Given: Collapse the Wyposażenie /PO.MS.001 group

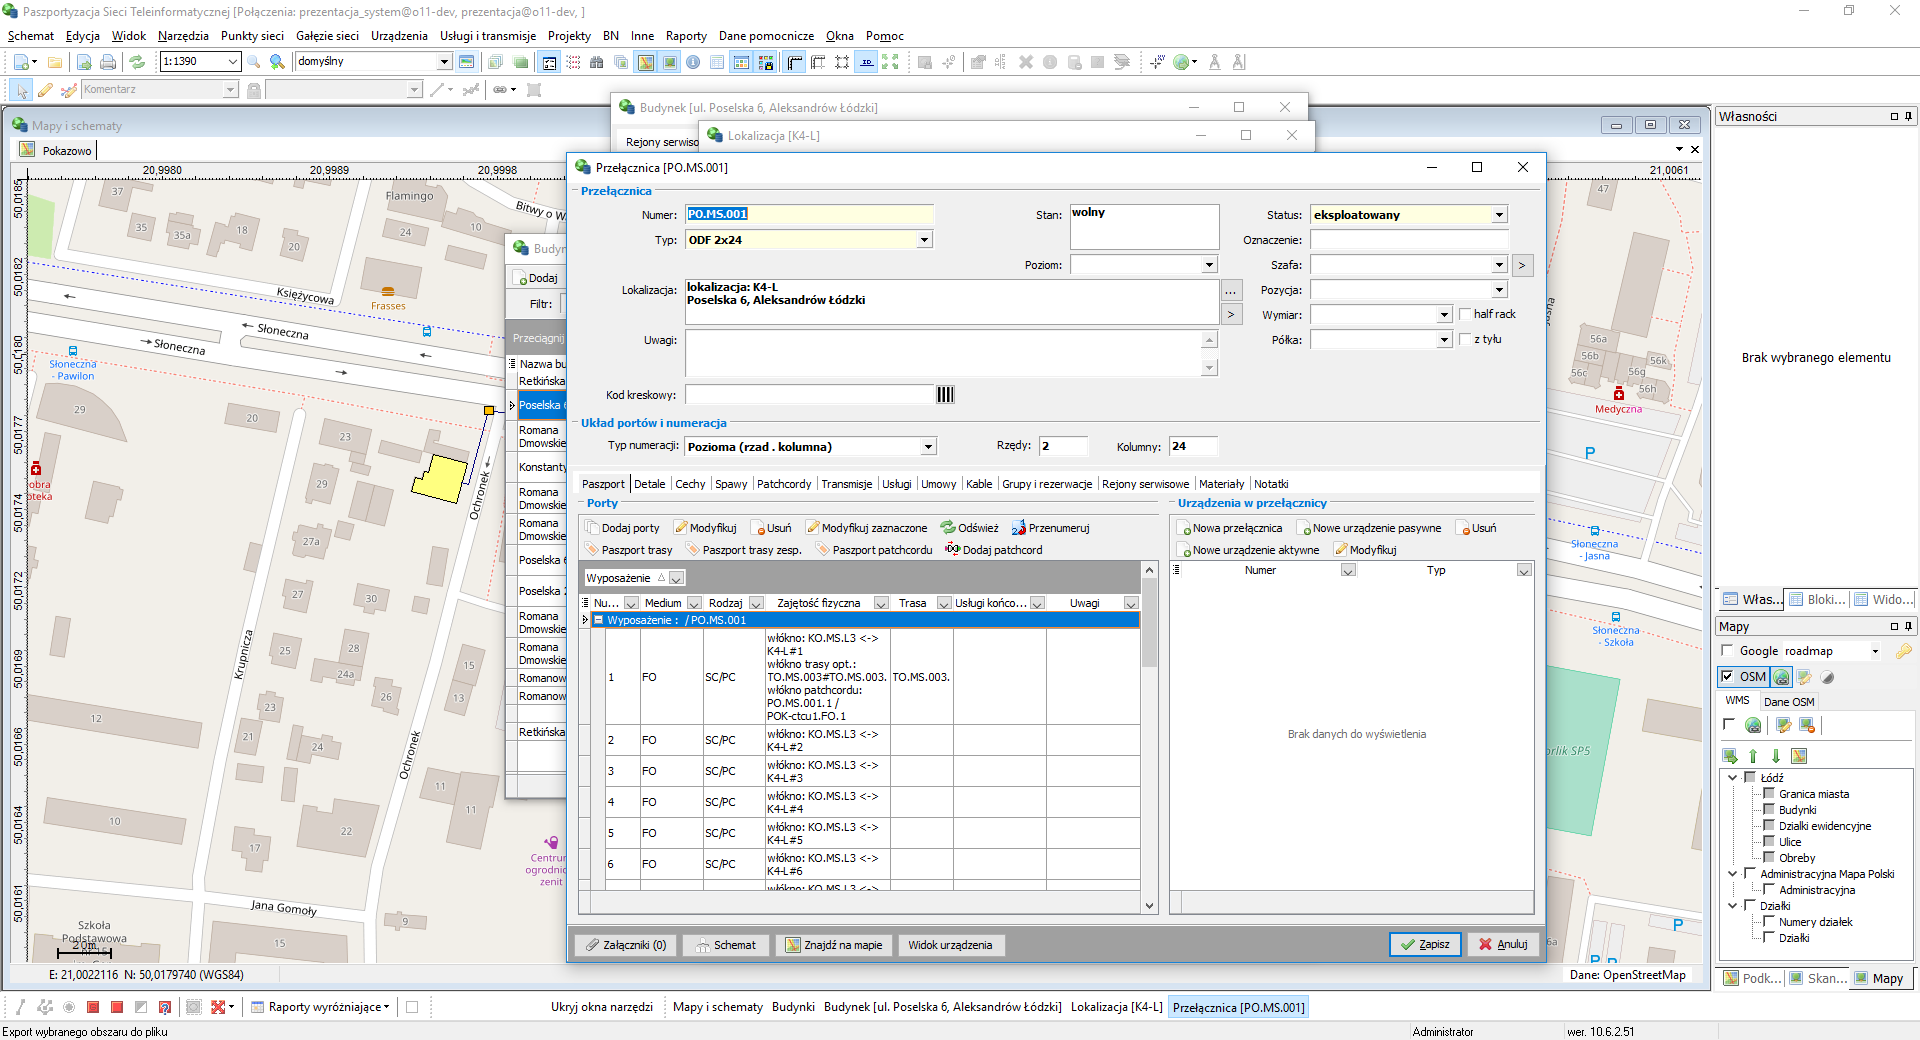Looking at the screenshot, I should tap(599, 620).
